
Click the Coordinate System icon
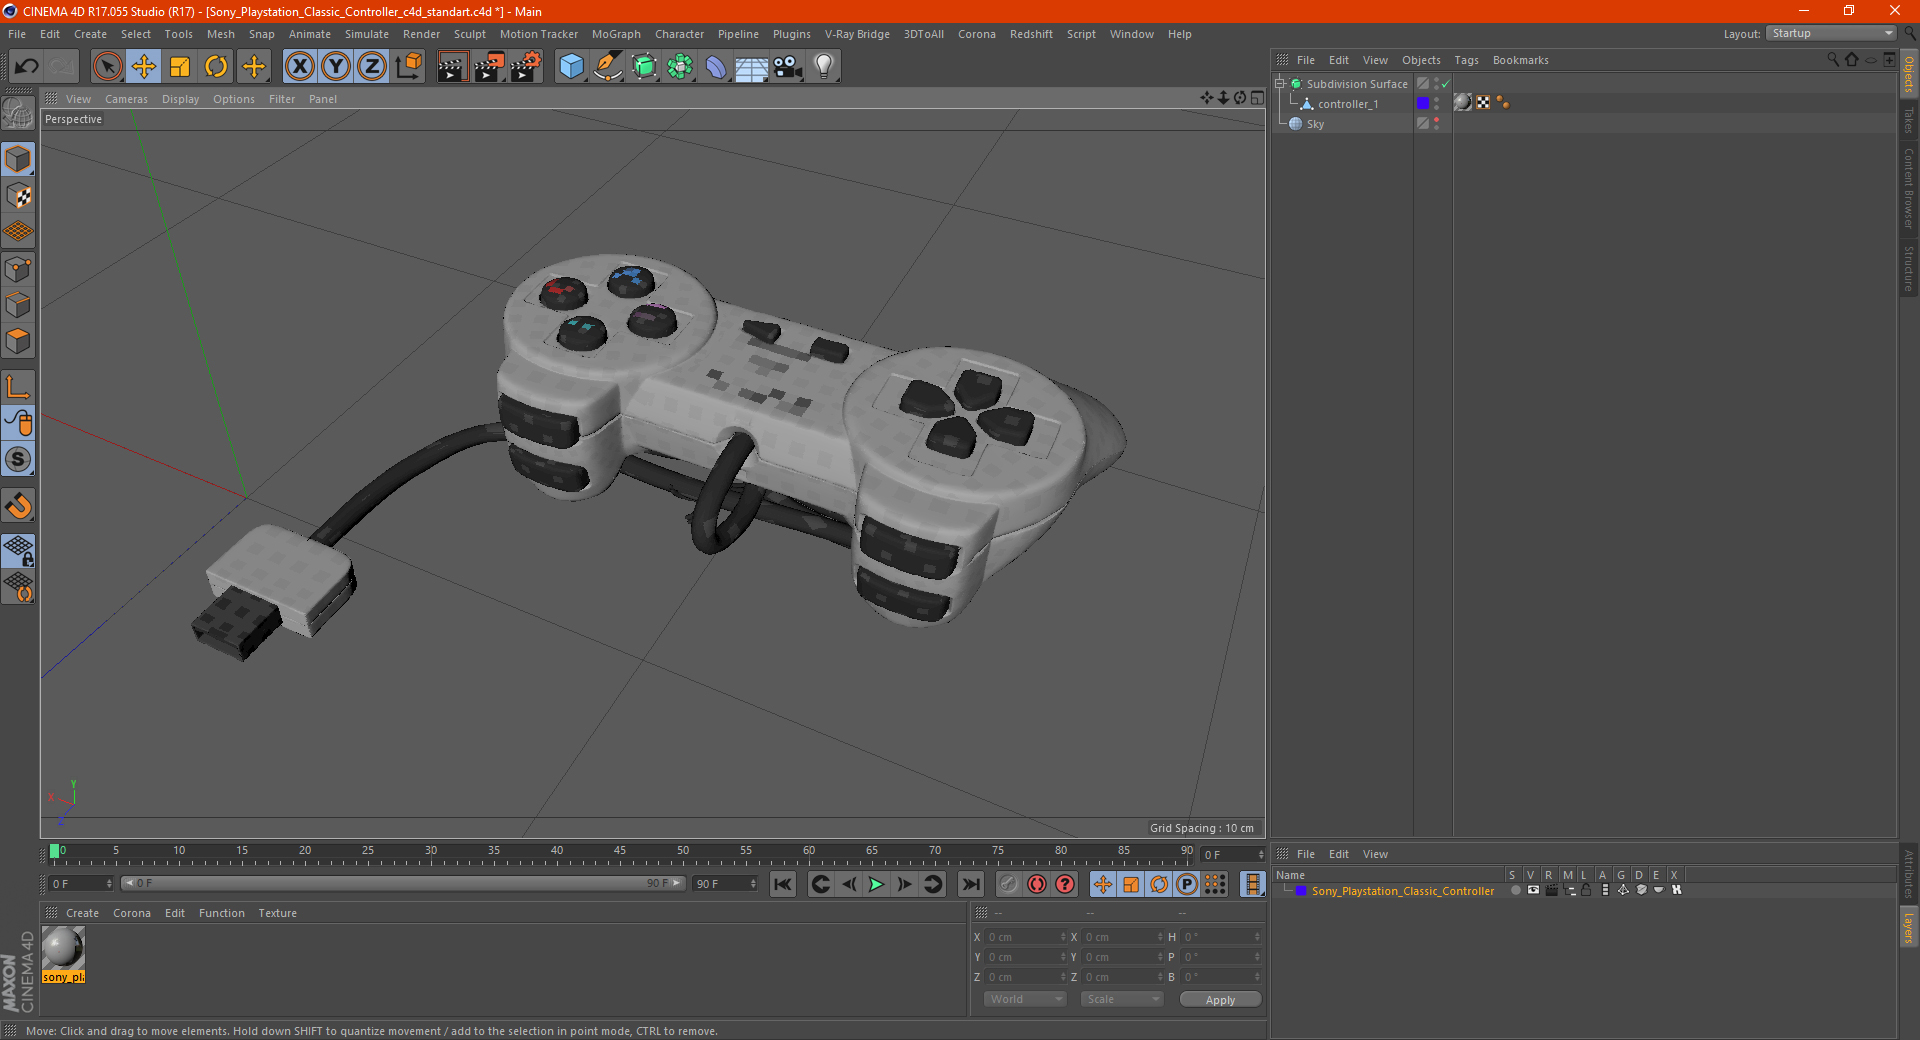point(409,67)
